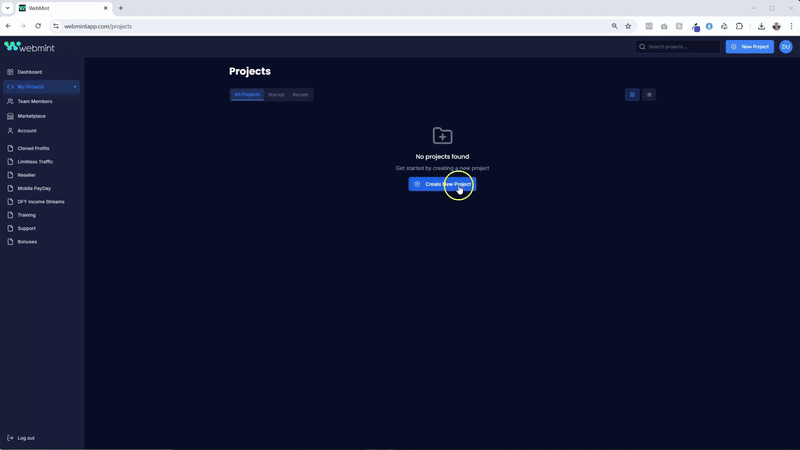The width and height of the screenshot is (800, 450).
Task: Open the tab search dropdown arrow
Action: click(7, 8)
